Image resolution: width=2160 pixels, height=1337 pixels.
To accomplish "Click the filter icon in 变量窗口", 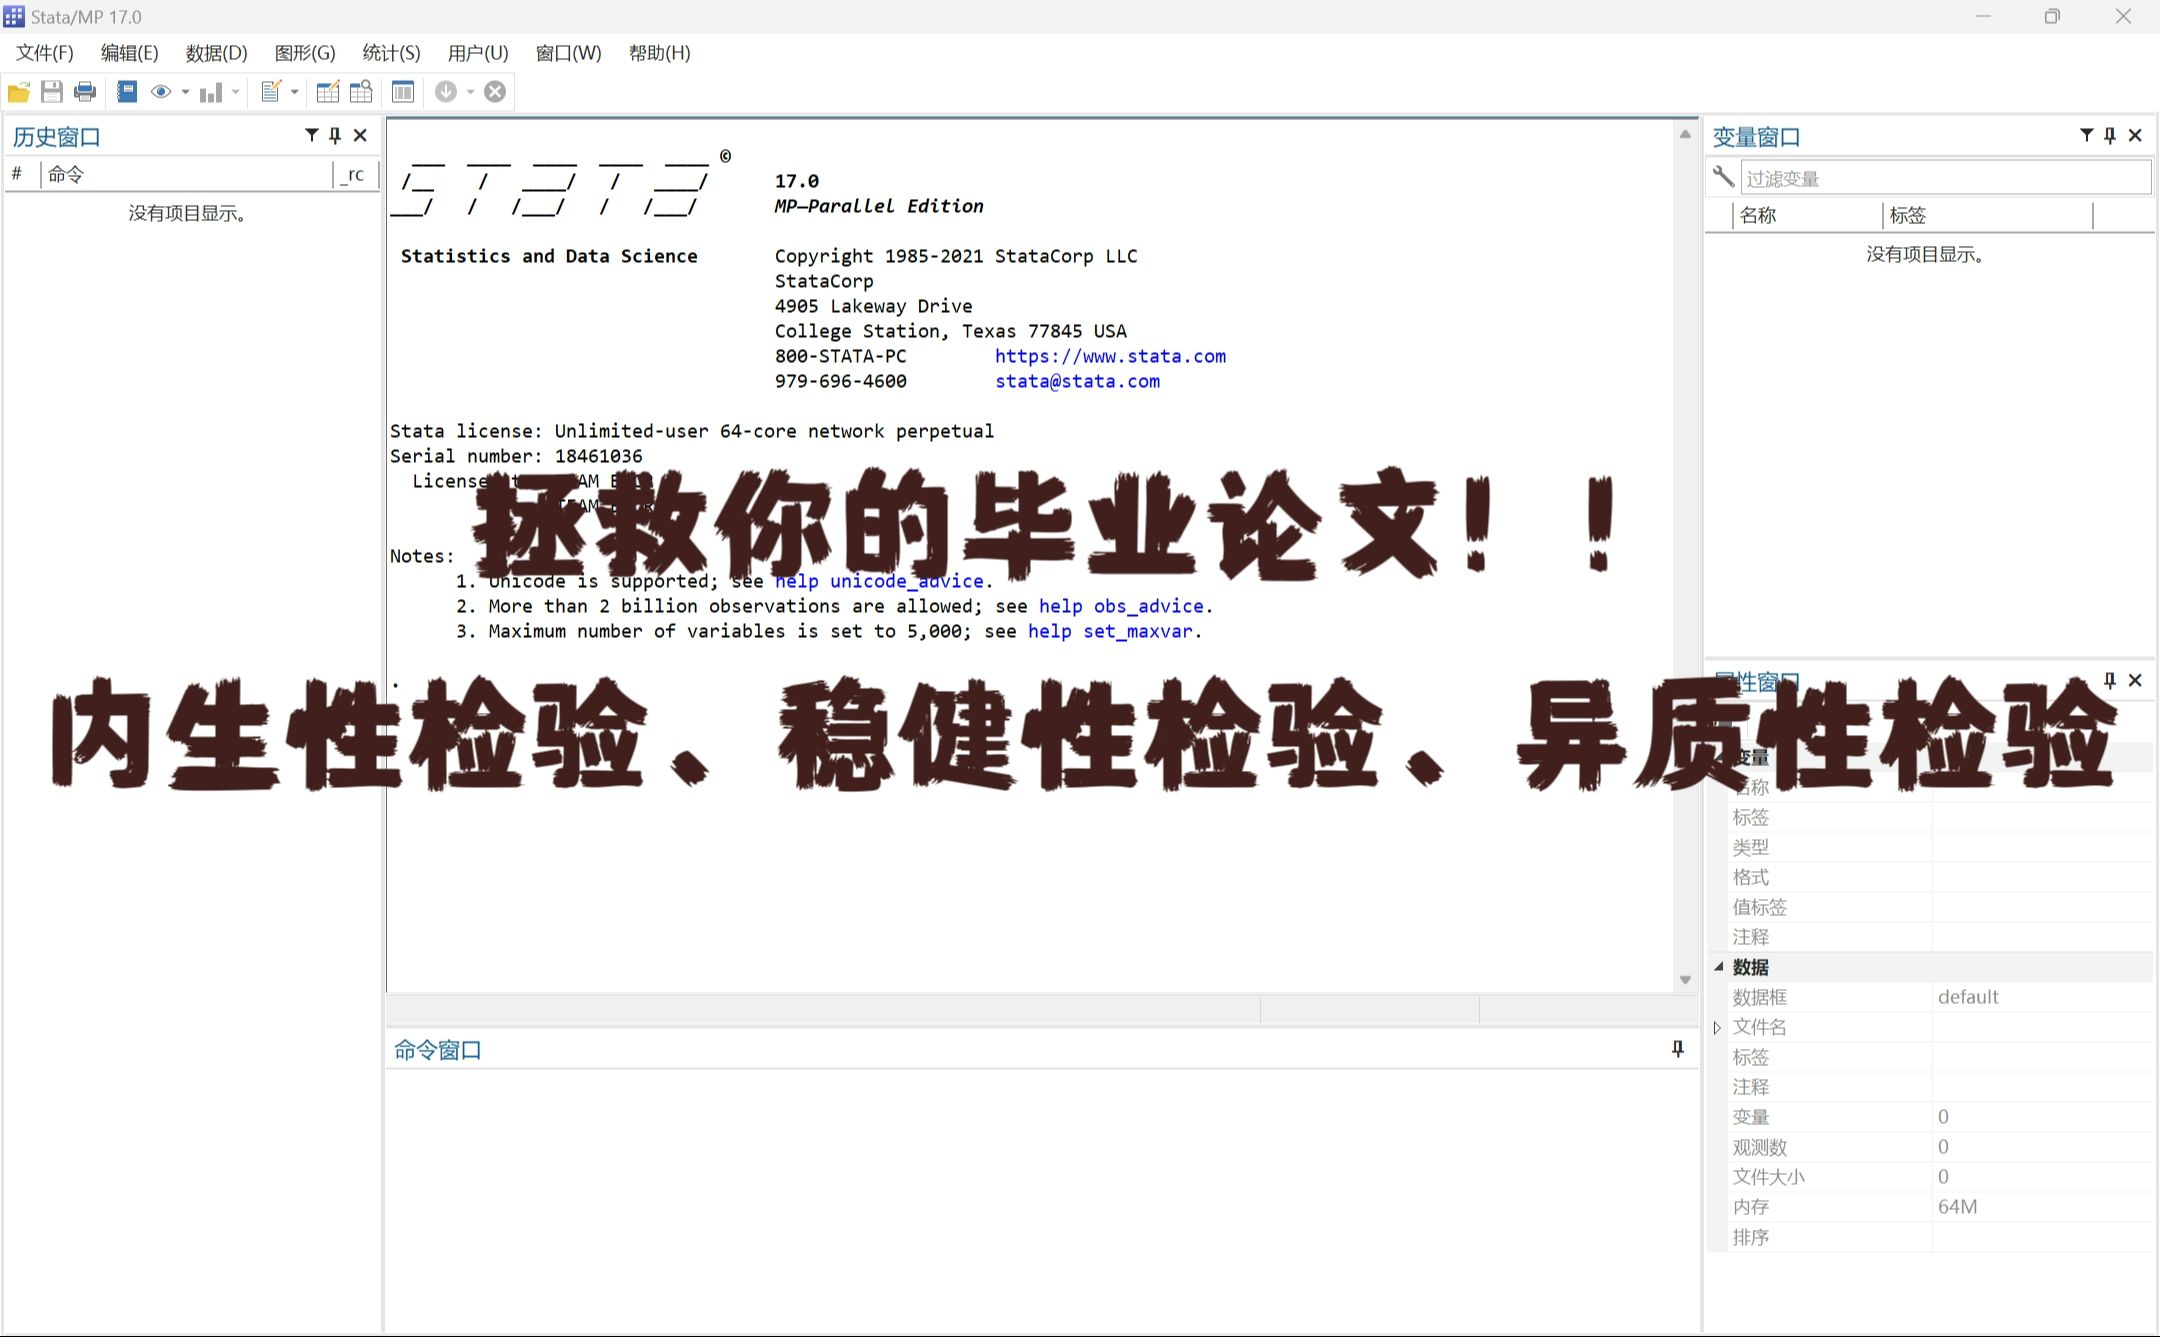I will [x=2087, y=135].
